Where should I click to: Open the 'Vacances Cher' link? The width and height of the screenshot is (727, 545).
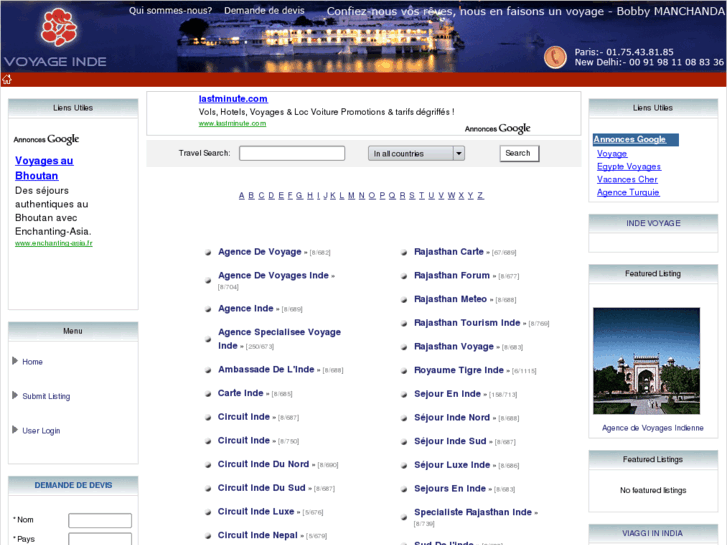pyautogui.click(x=627, y=180)
